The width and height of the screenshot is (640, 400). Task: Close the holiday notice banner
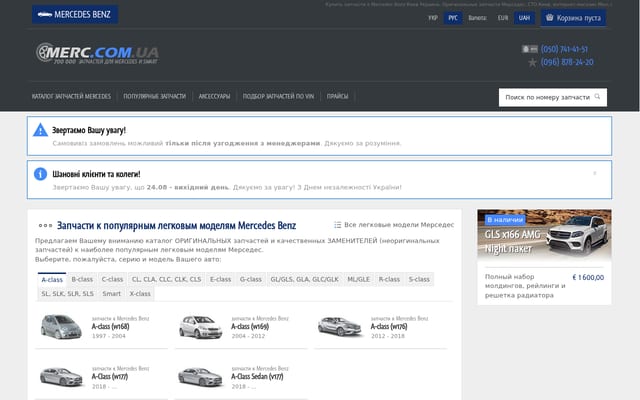point(595,173)
